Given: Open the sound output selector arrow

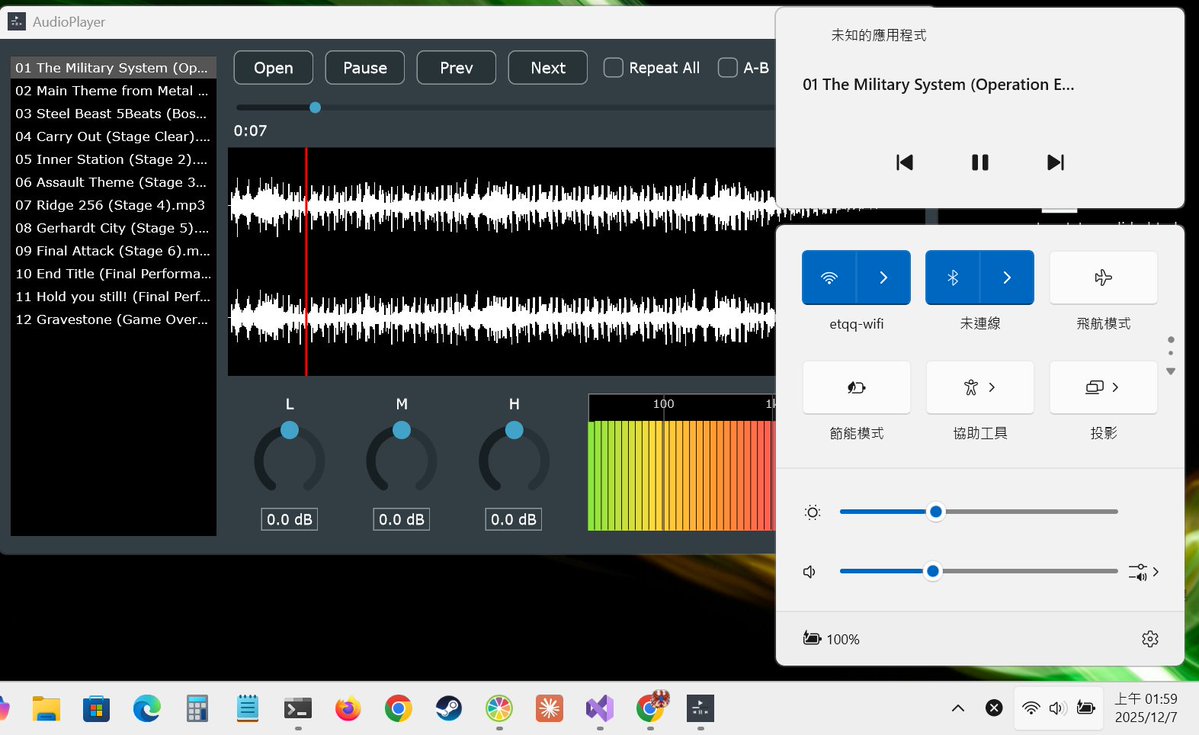Looking at the screenshot, I should [1144, 571].
